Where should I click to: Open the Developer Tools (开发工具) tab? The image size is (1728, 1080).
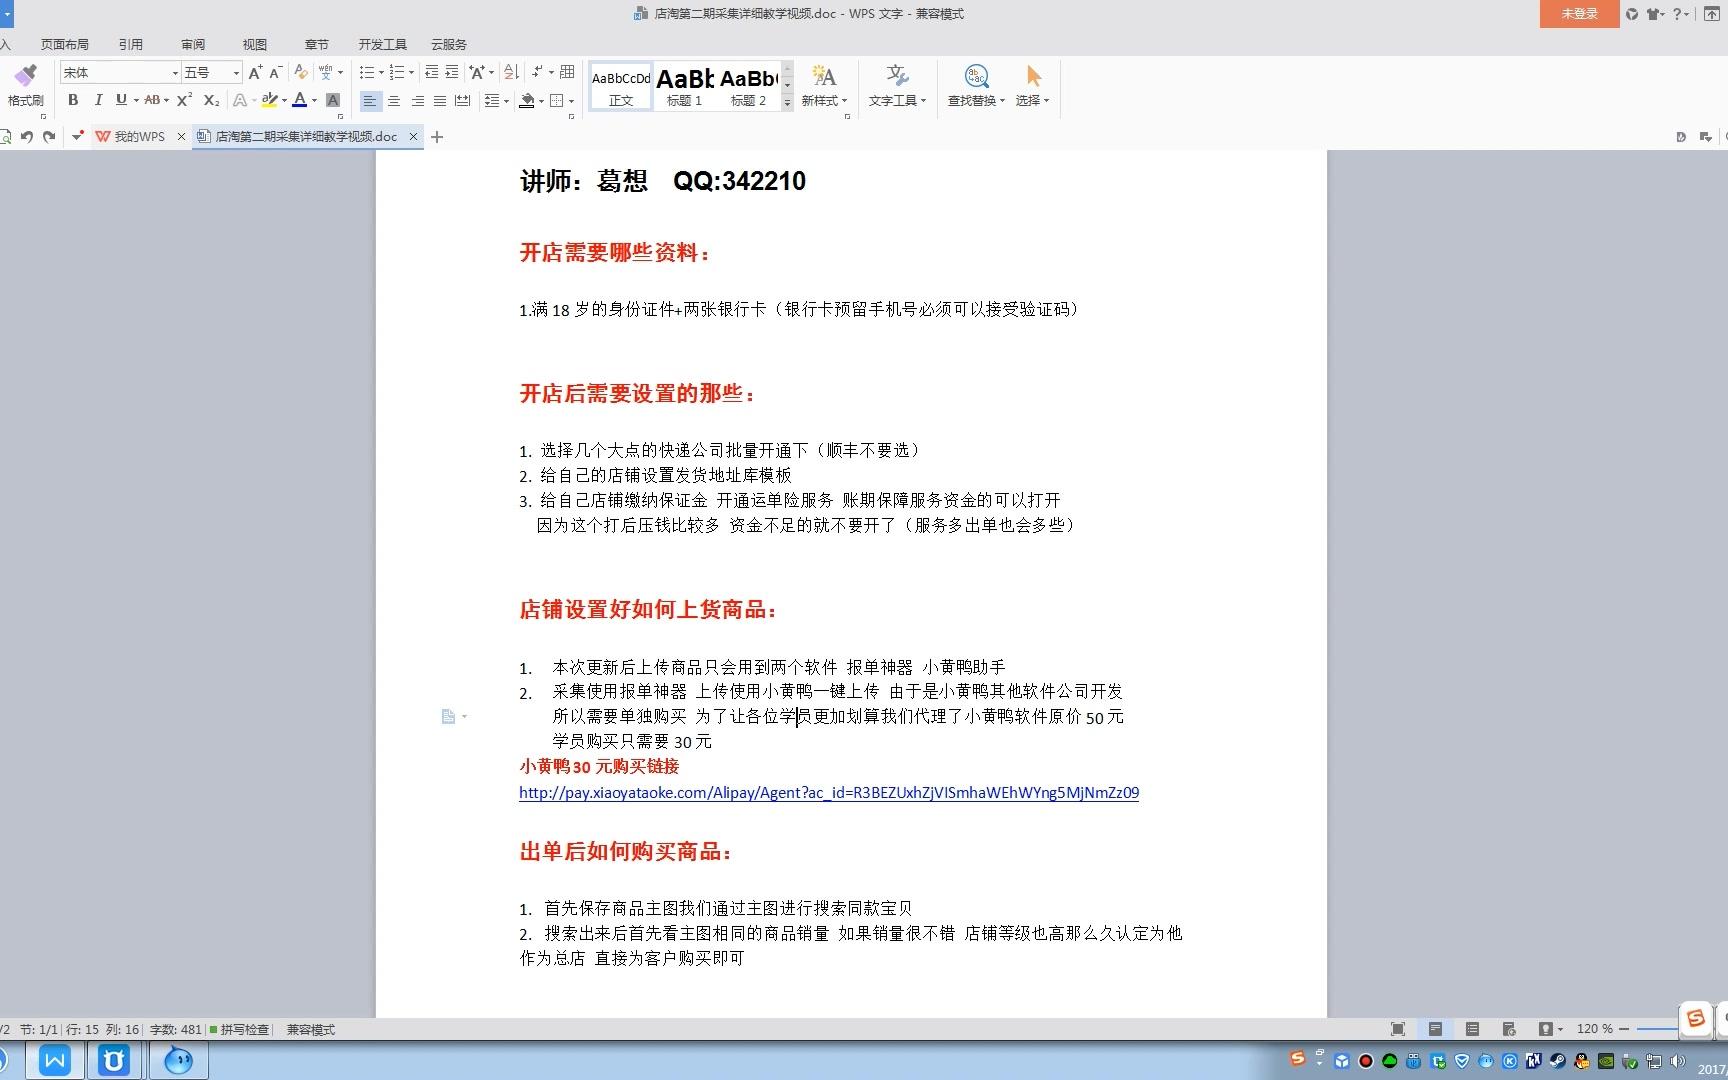(x=382, y=44)
